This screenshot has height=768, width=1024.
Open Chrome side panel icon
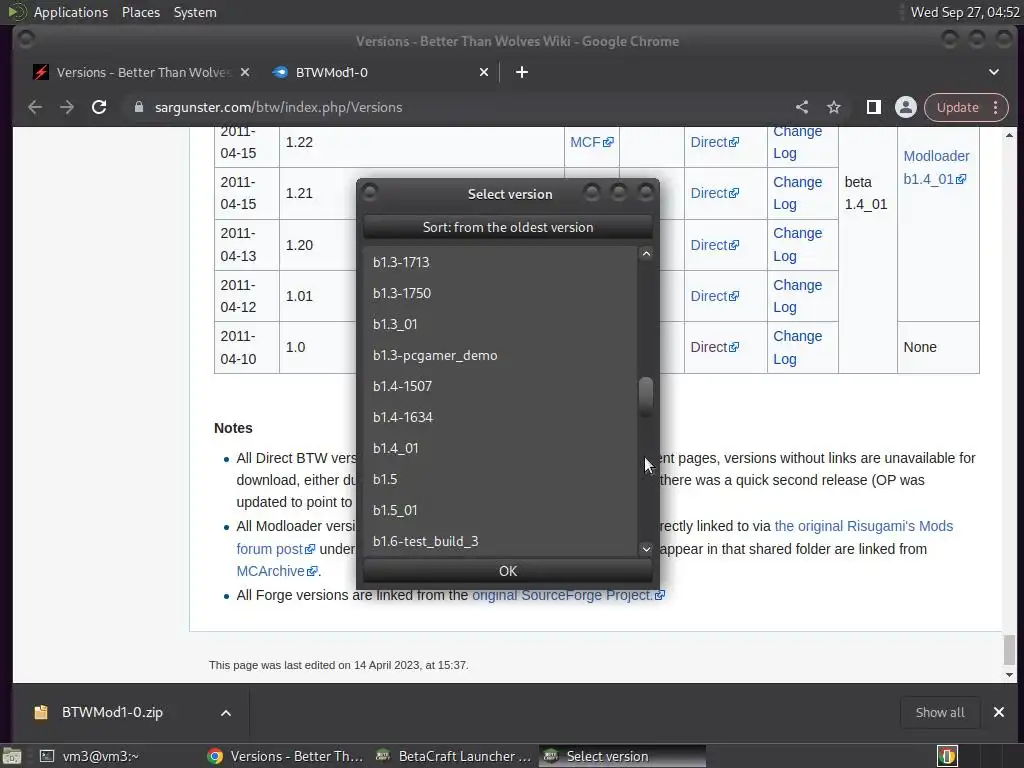click(873, 107)
